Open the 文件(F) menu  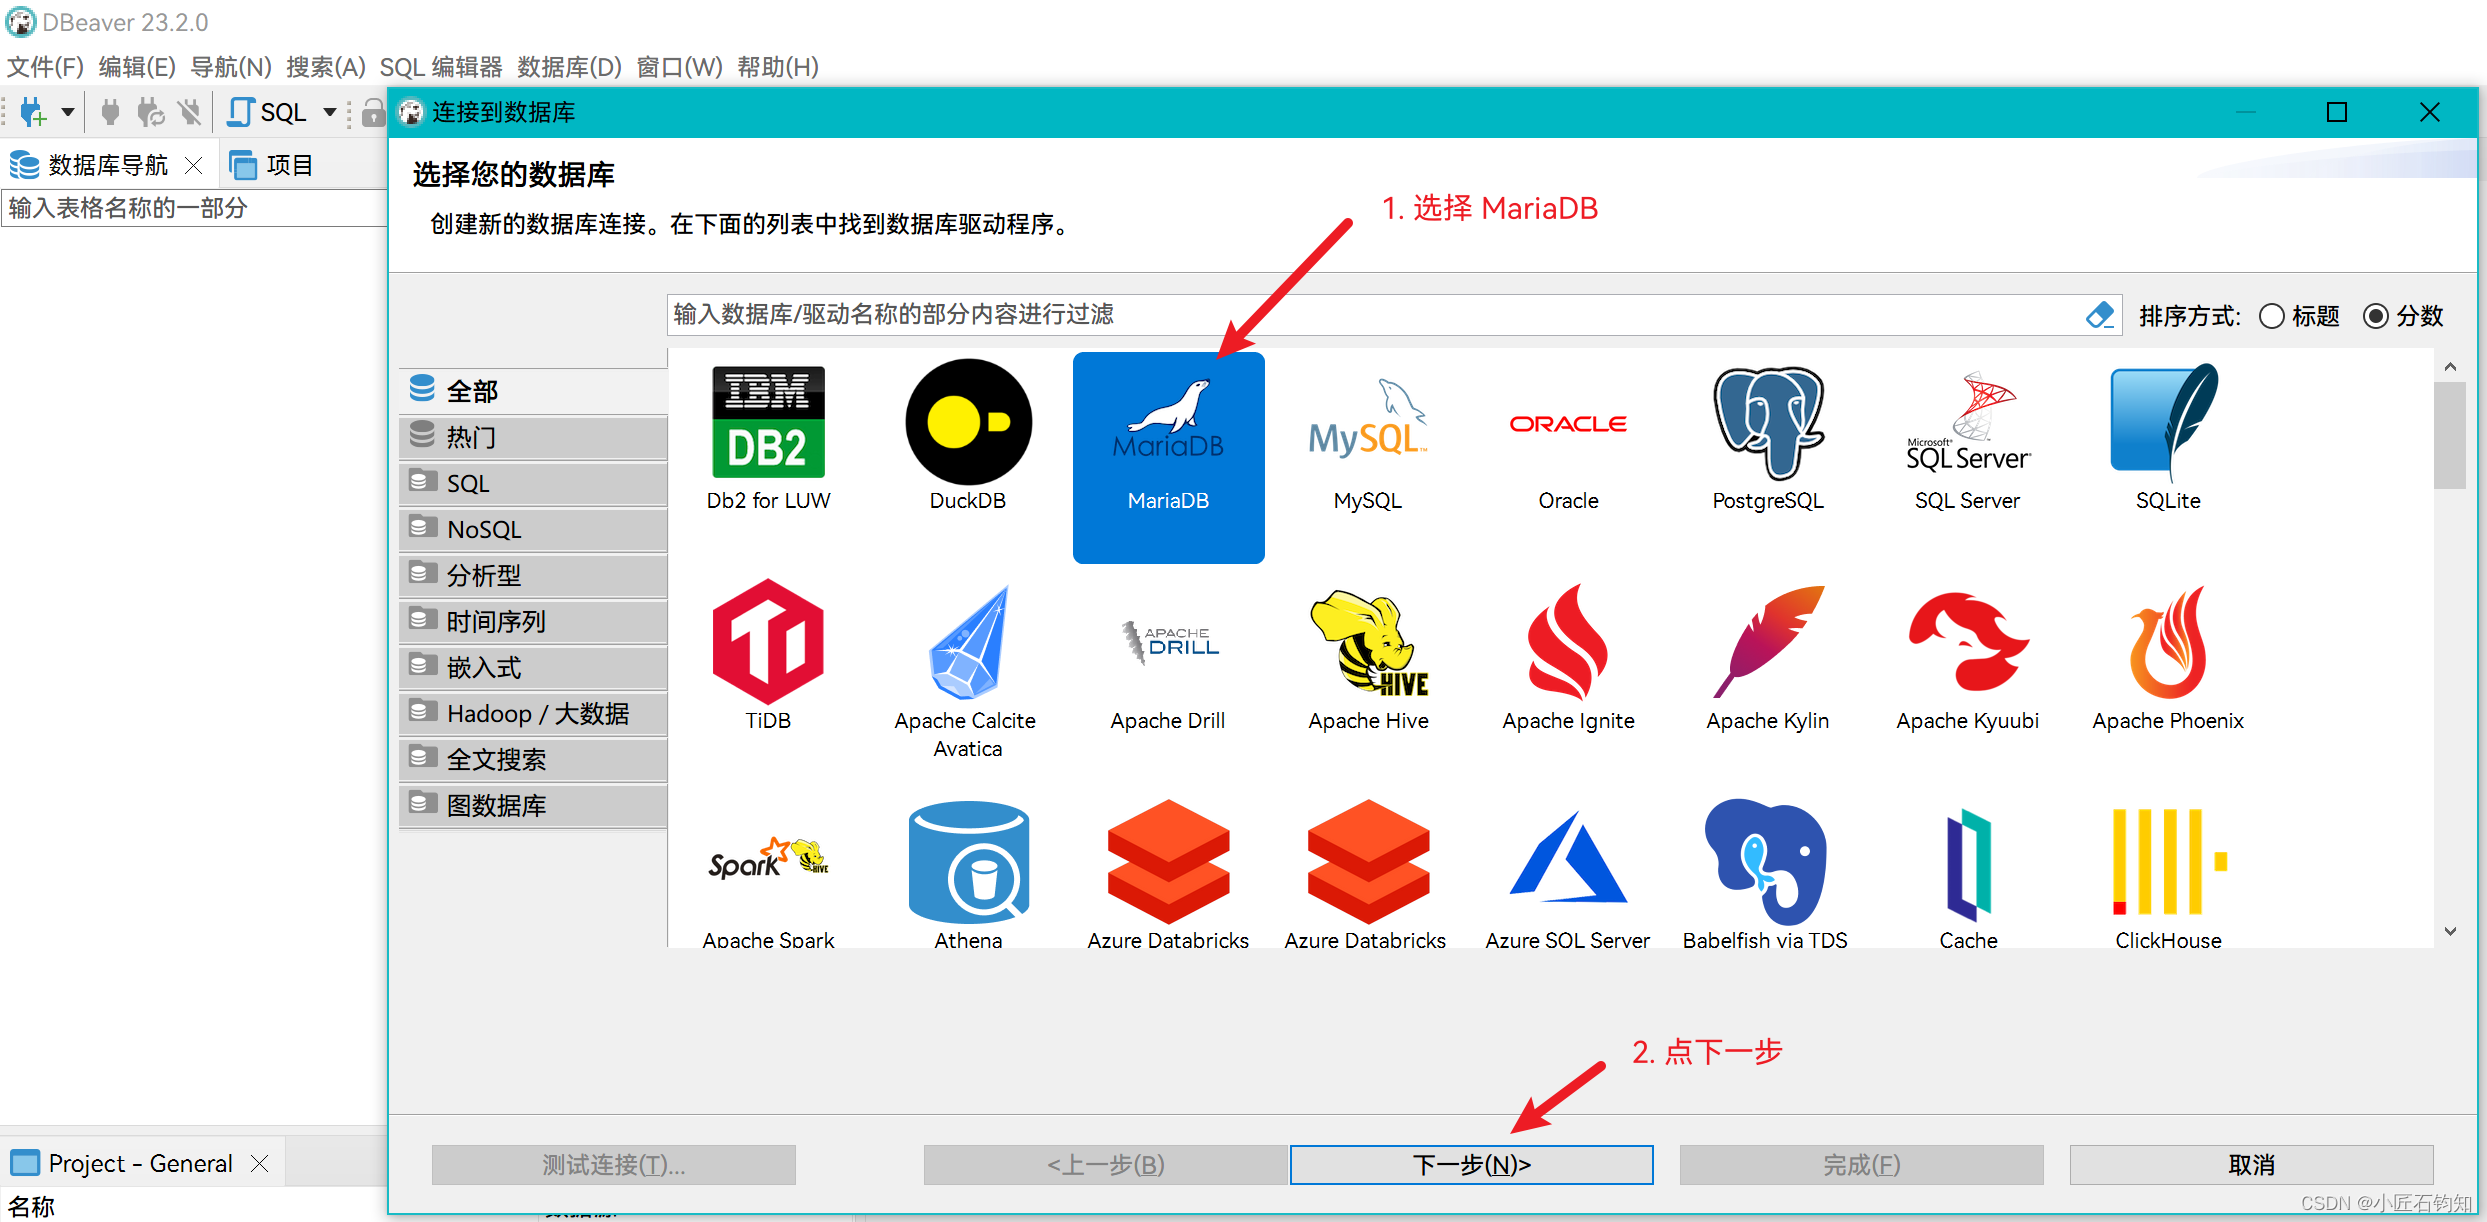click(x=45, y=67)
